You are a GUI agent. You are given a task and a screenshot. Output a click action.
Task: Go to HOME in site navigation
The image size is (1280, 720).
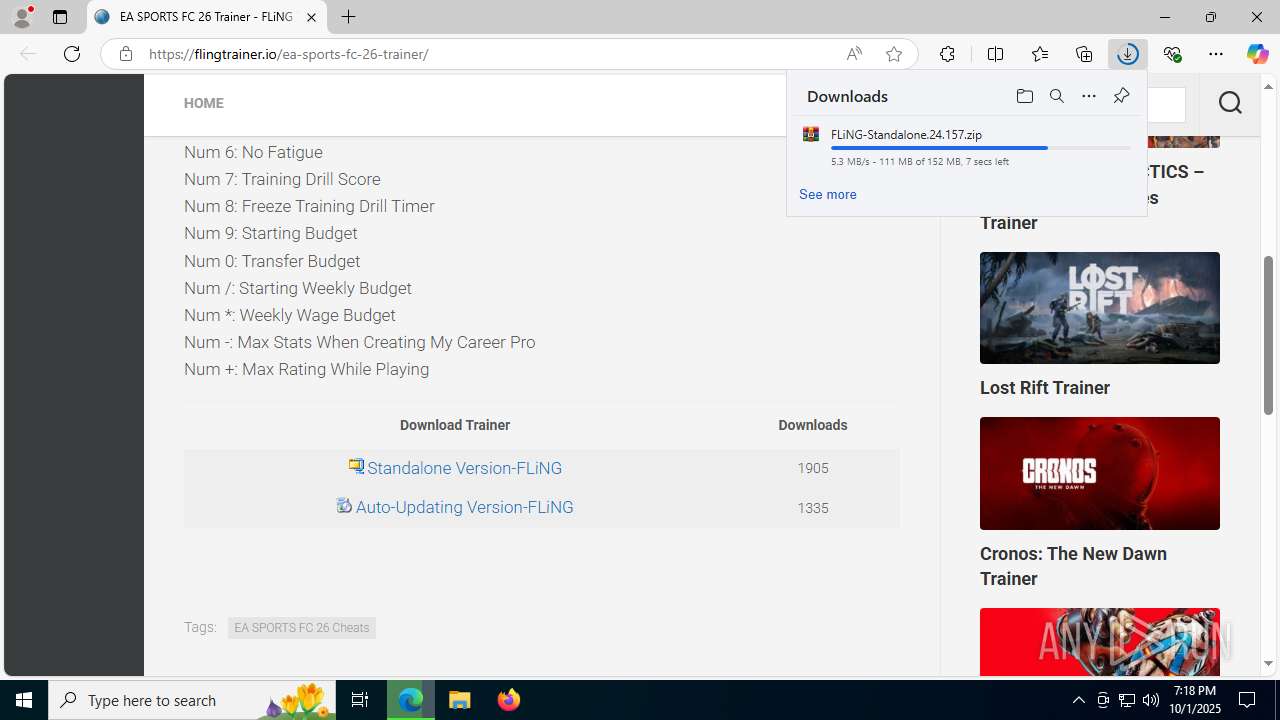pyautogui.click(x=203, y=103)
